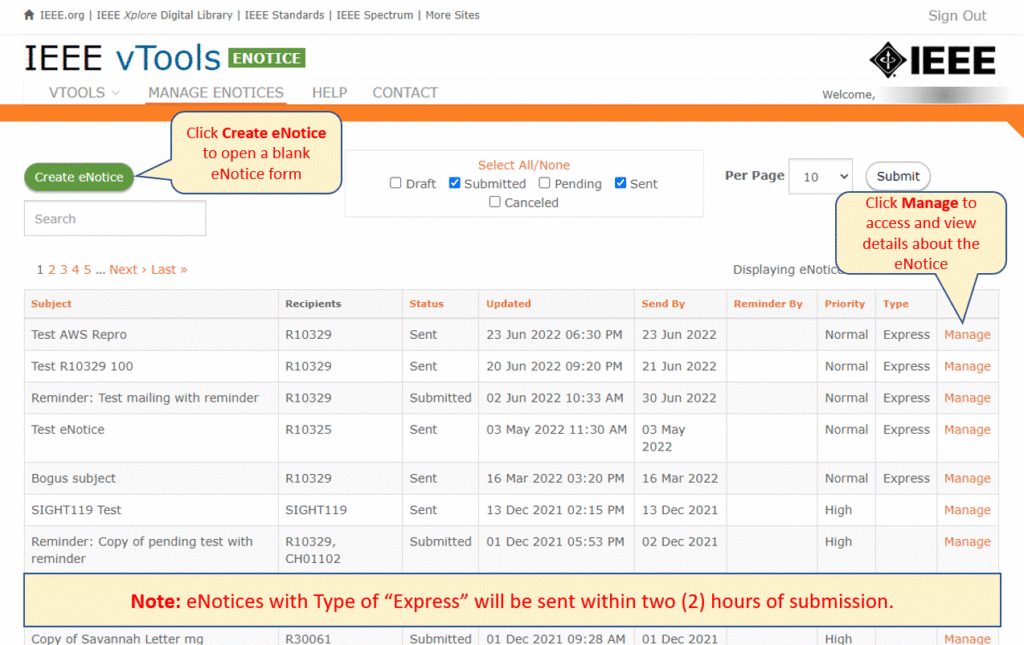Enable the Draft checkbox

click(395, 184)
